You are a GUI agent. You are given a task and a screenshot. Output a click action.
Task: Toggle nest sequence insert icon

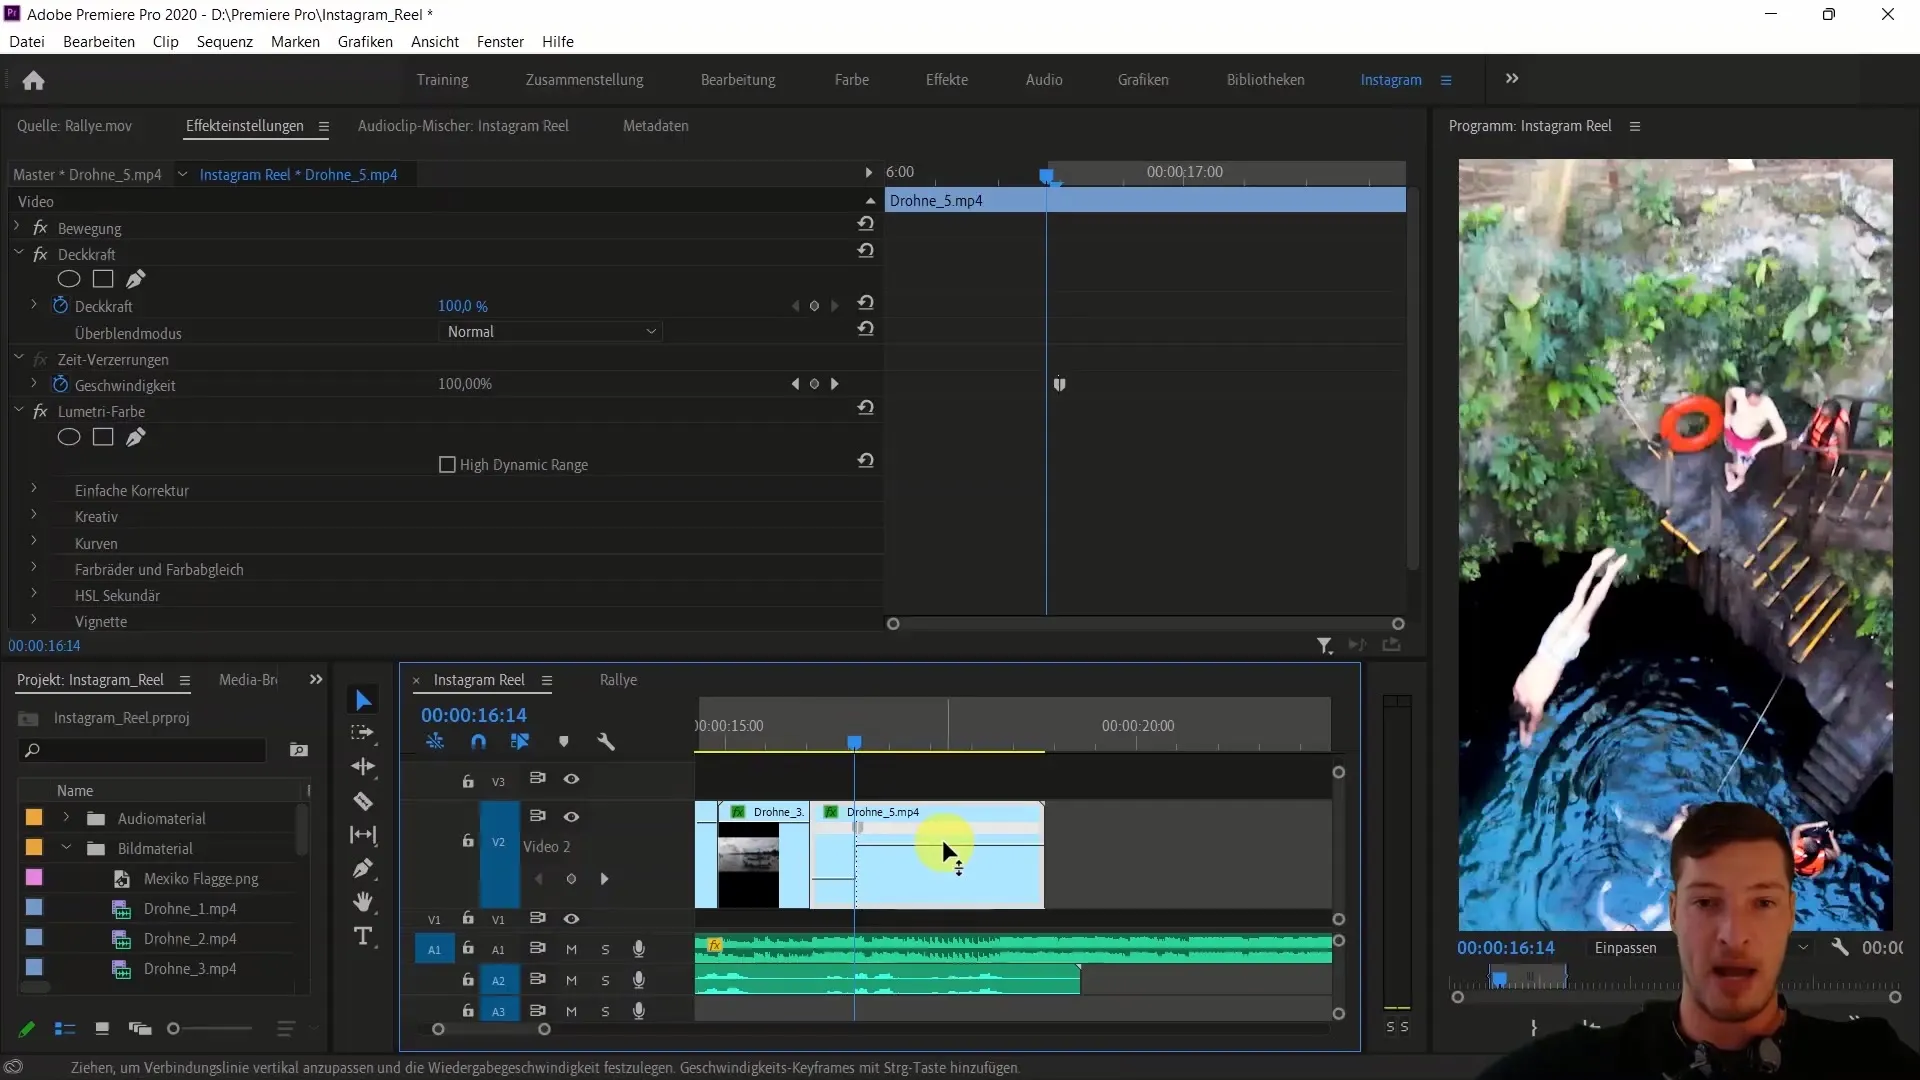[x=435, y=742]
